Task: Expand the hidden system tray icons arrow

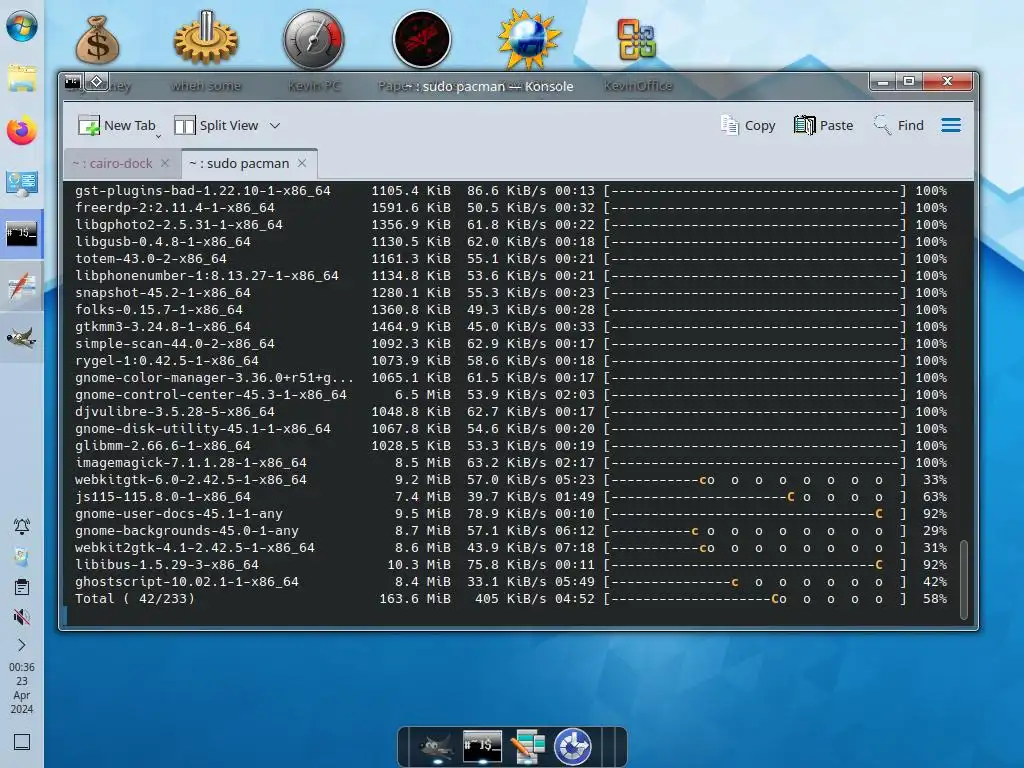Action: tap(22, 645)
